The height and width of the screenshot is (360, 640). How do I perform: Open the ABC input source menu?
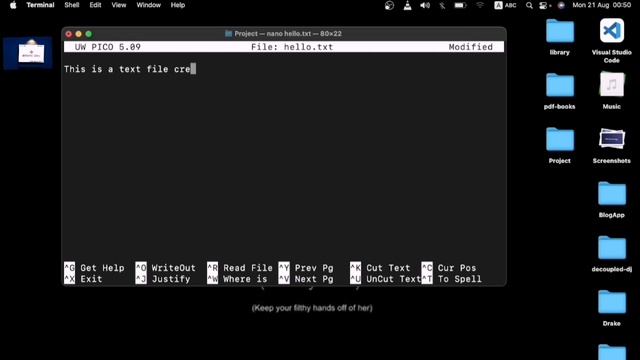[x=505, y=5]
